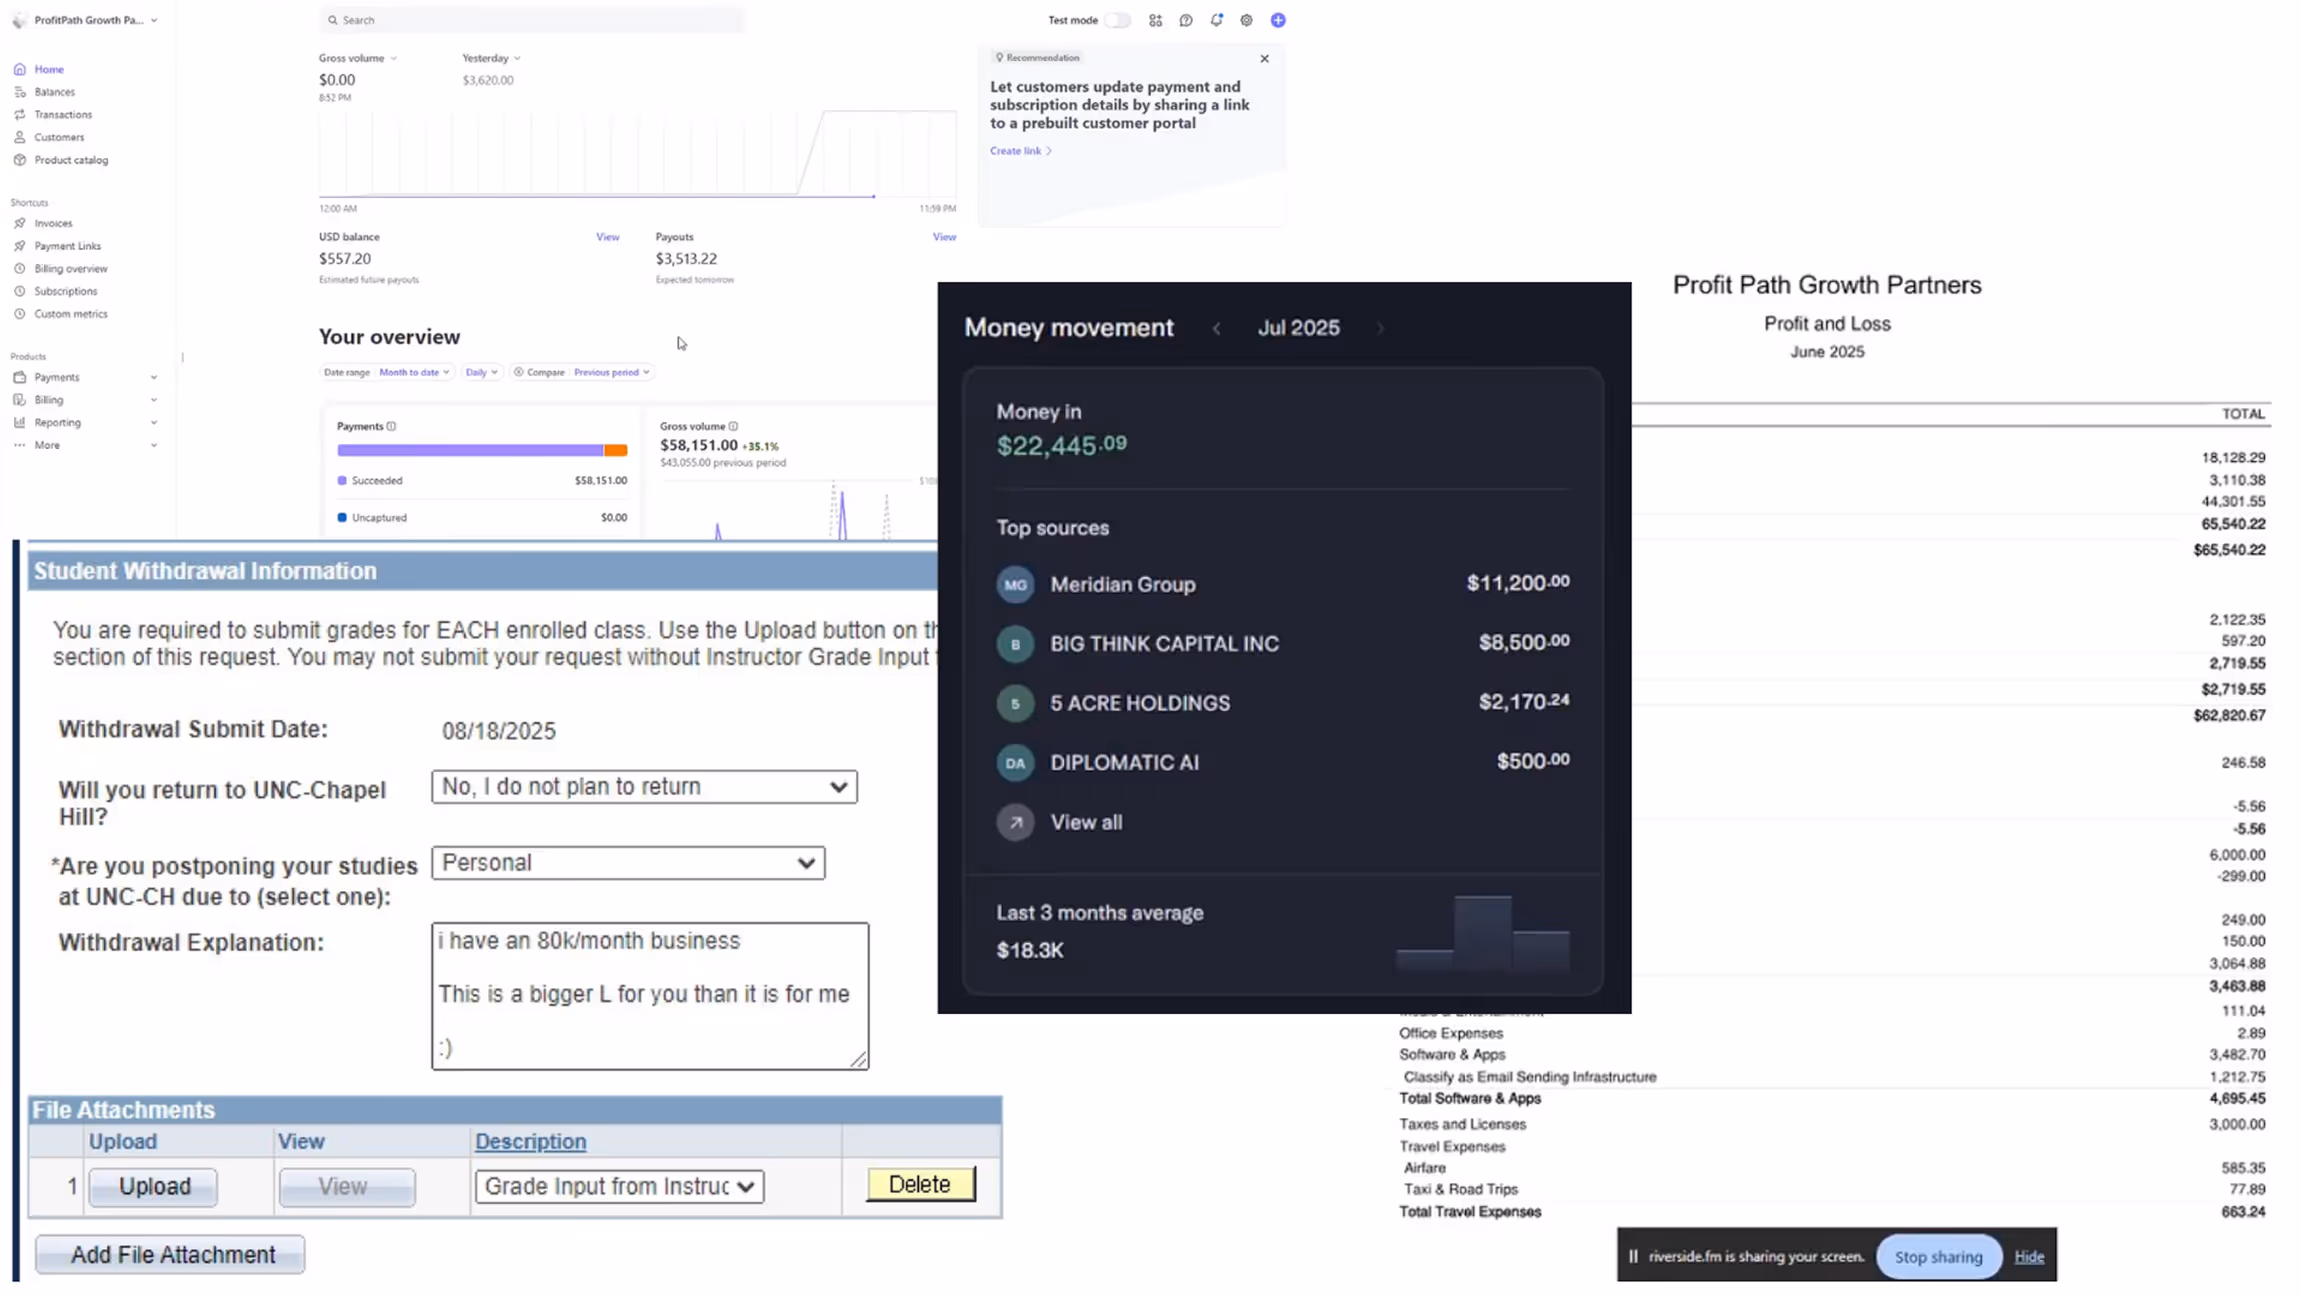Expand the Reporting section in sidebar
Image resolution: width=2301 pixels, height=1296 pixels.
(x=57, y=422)
